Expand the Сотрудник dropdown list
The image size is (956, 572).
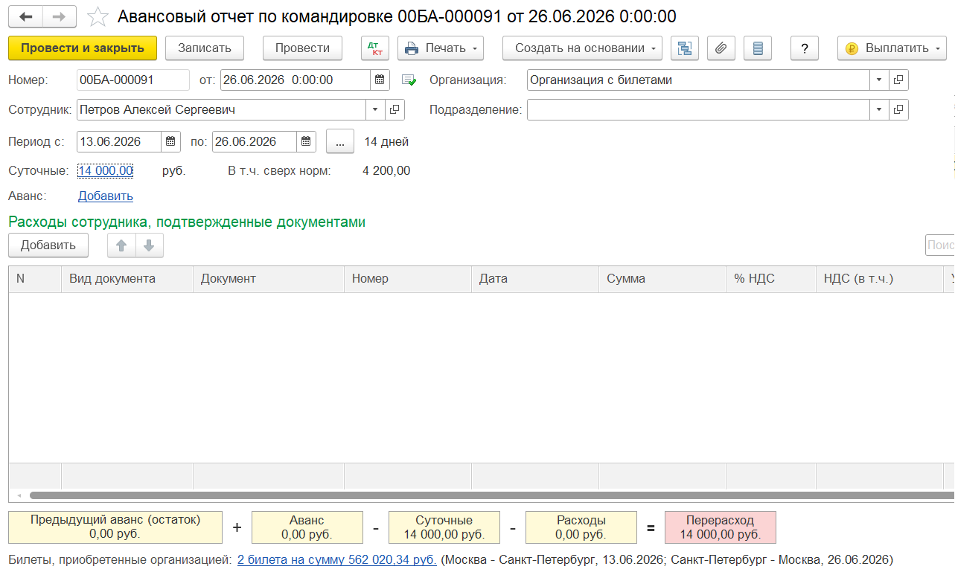pos(375,110)
